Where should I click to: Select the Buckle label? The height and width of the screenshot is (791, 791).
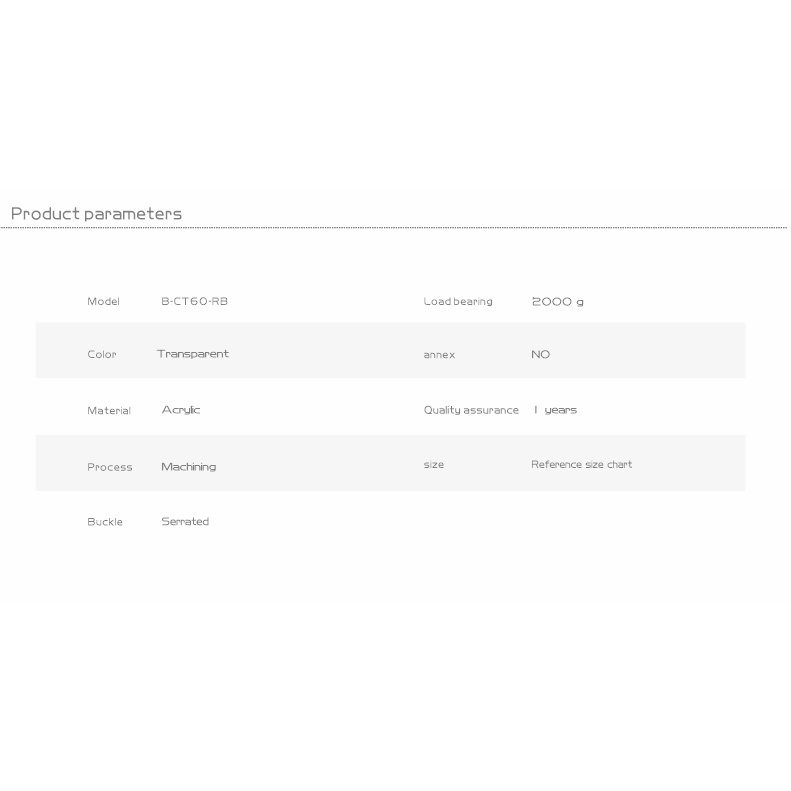pos(105,522)
